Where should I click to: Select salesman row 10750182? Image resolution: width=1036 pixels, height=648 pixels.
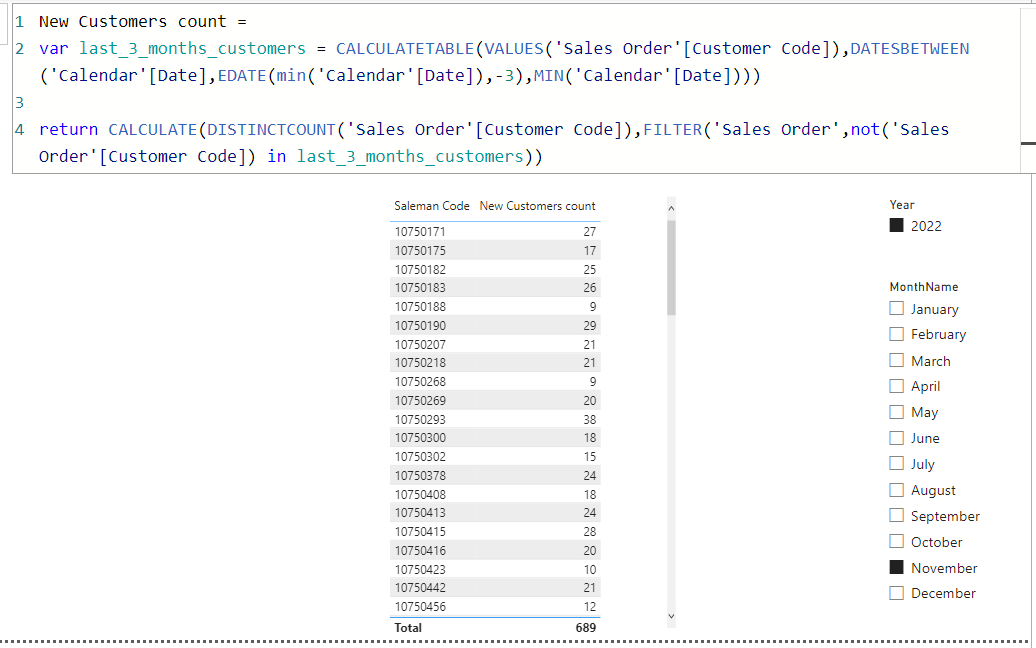[x=495, y=270]
